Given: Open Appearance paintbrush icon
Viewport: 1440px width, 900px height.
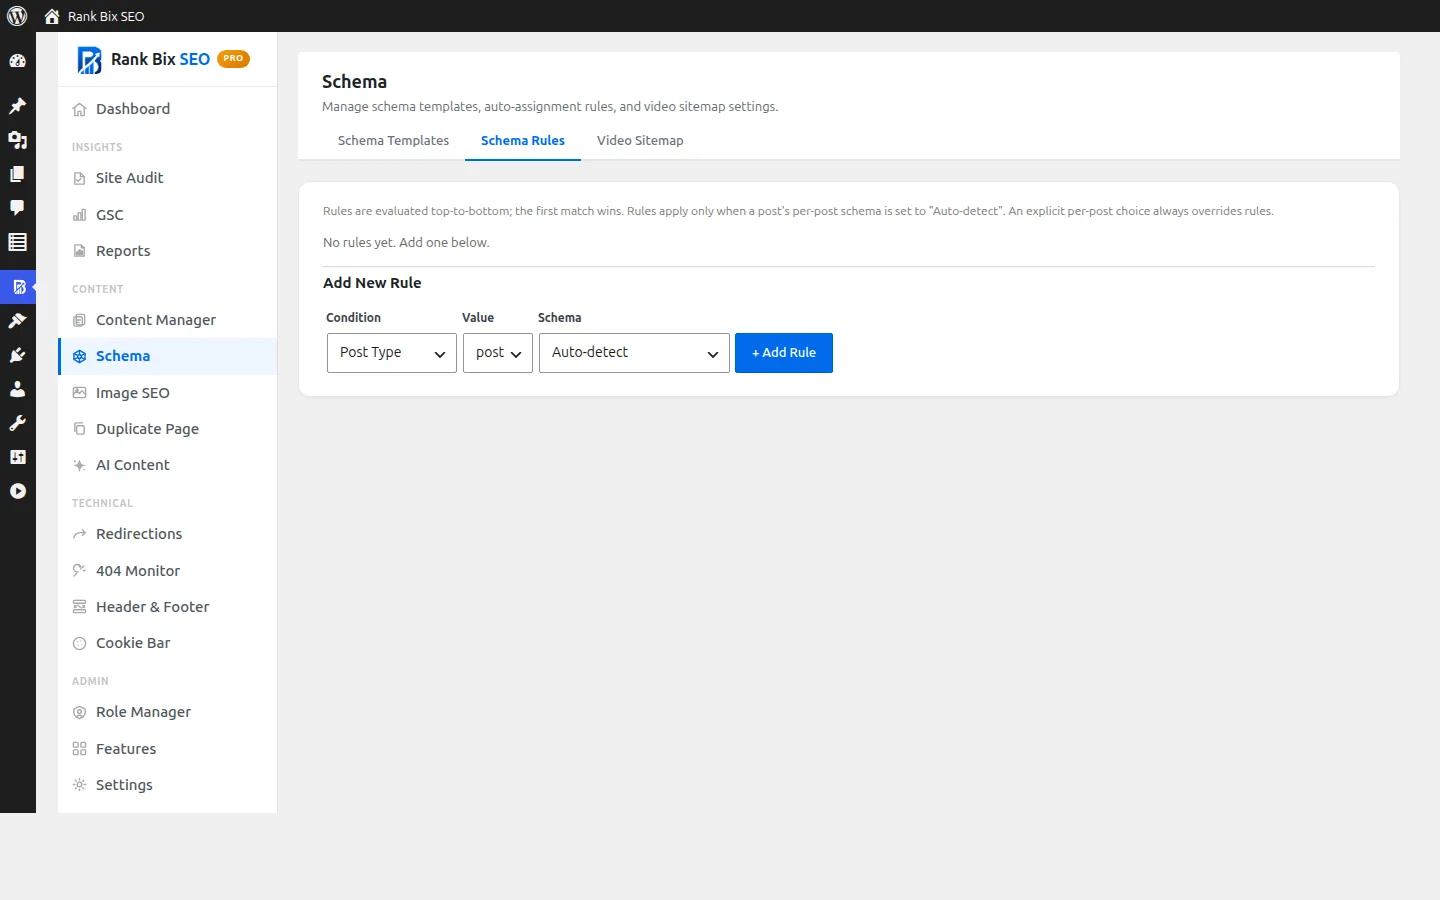Looking at the screenshot, I should (x=17, y=321).
